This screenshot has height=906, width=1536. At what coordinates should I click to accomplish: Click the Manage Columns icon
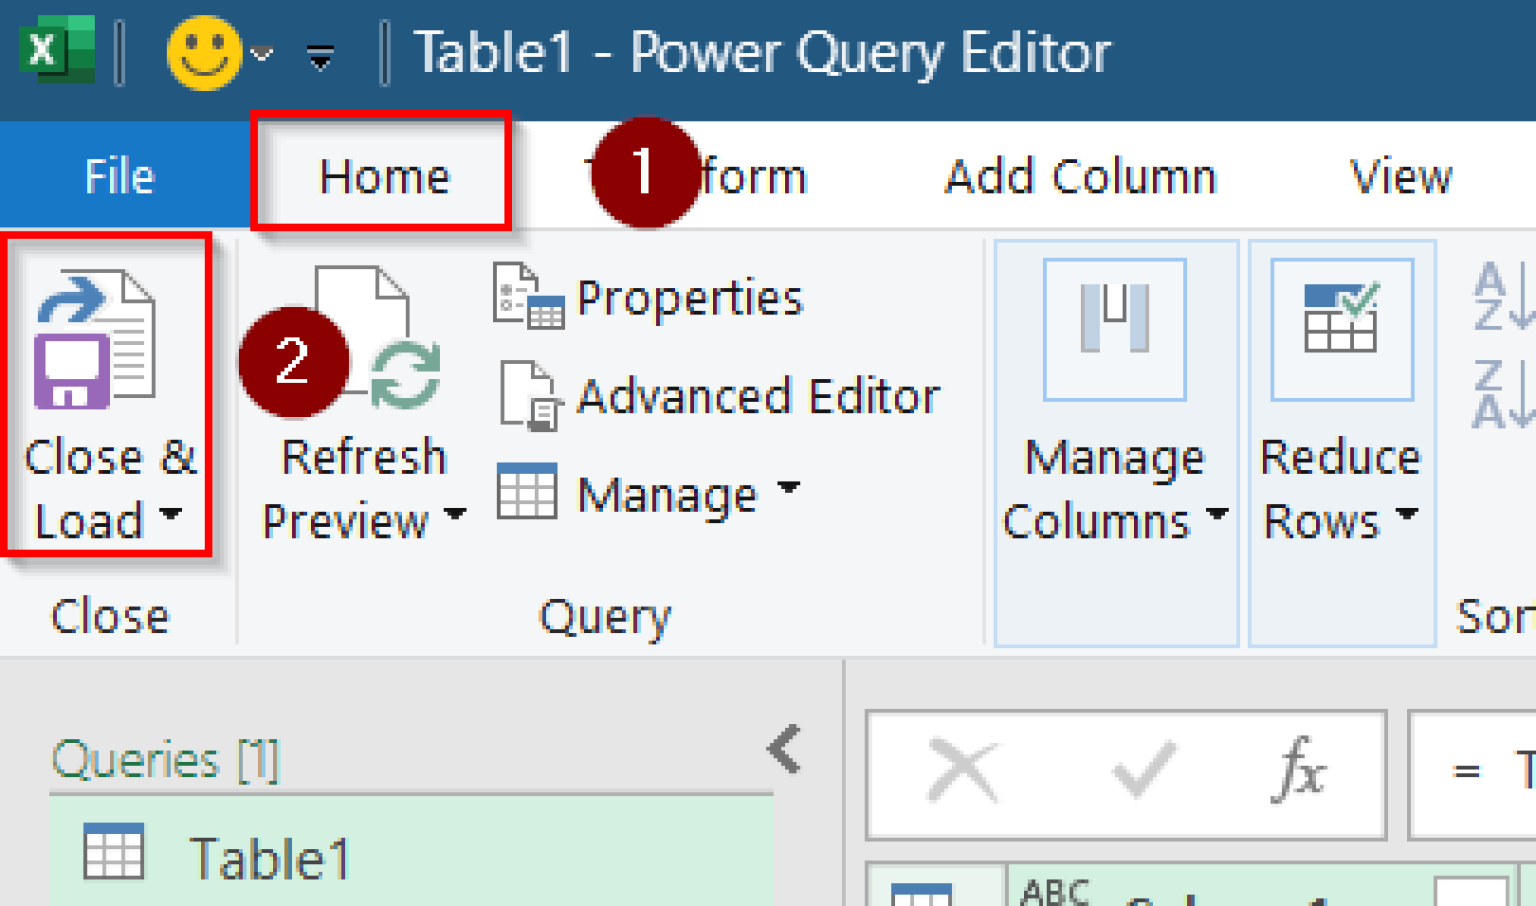(1114, 330)
